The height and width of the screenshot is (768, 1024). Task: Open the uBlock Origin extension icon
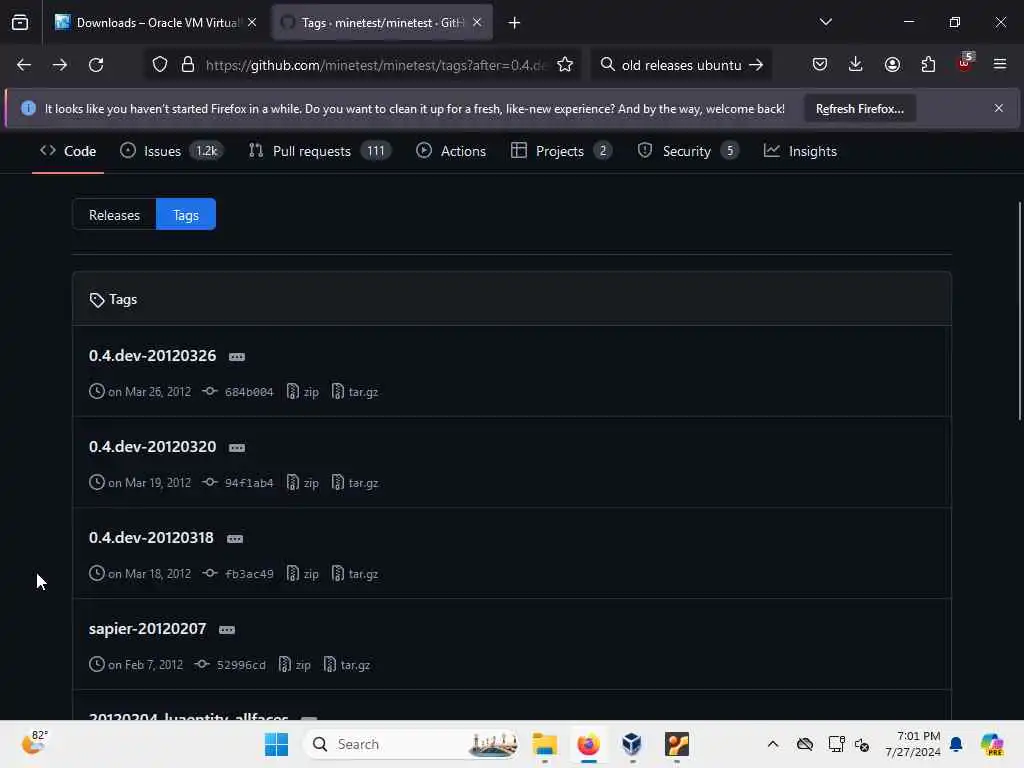965,63
